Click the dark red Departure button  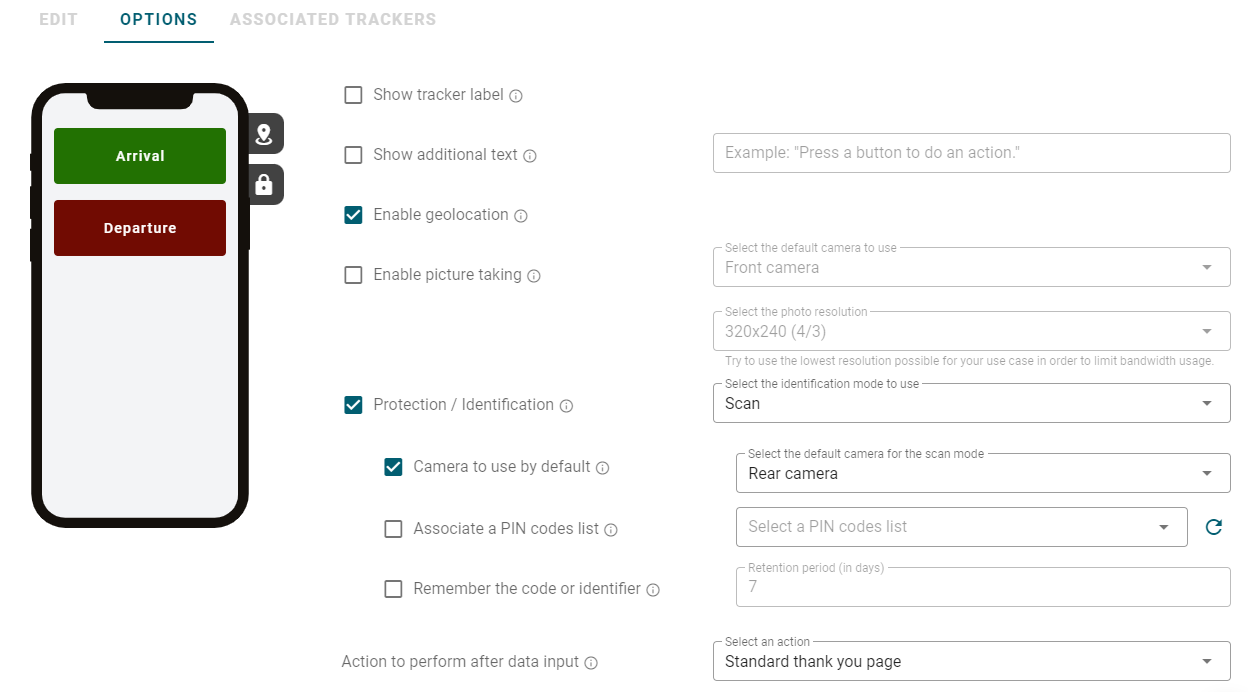pos(140,228)
